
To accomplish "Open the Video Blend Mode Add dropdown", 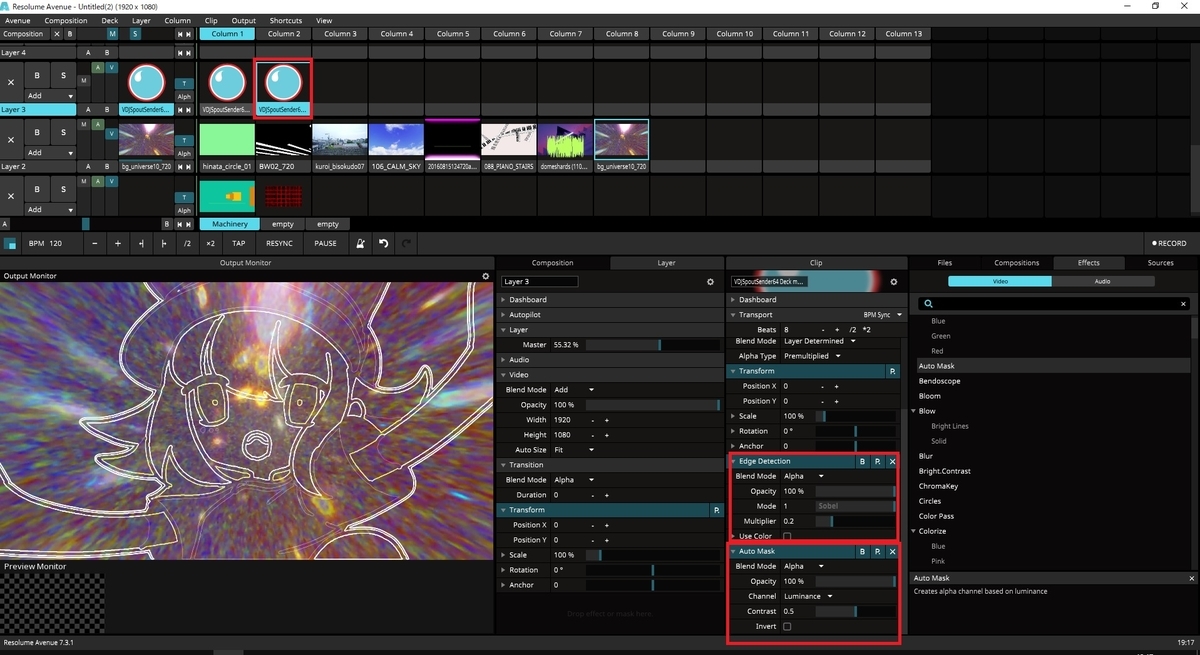I will [573, 390].
